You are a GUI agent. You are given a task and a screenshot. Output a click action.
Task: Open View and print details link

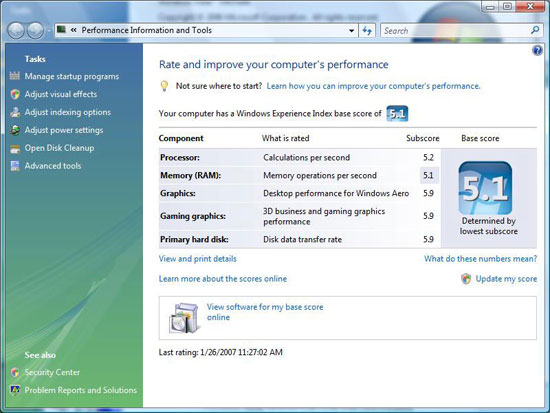click(x=197, y=259)
